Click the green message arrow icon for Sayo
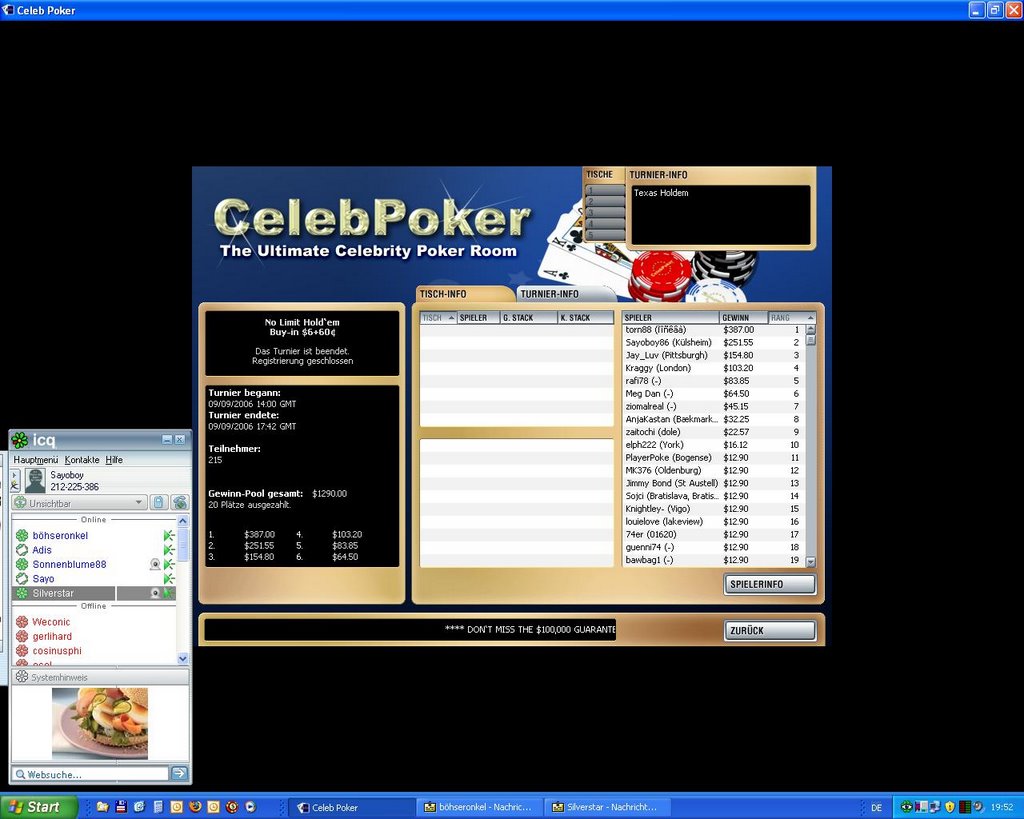 point(168,579)
